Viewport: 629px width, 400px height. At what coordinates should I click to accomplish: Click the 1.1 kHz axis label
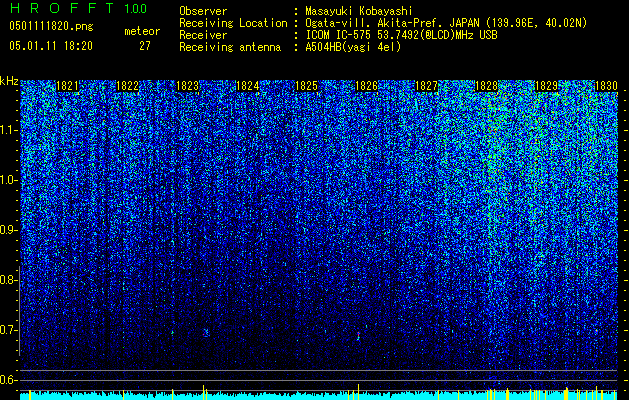[9, 130]
